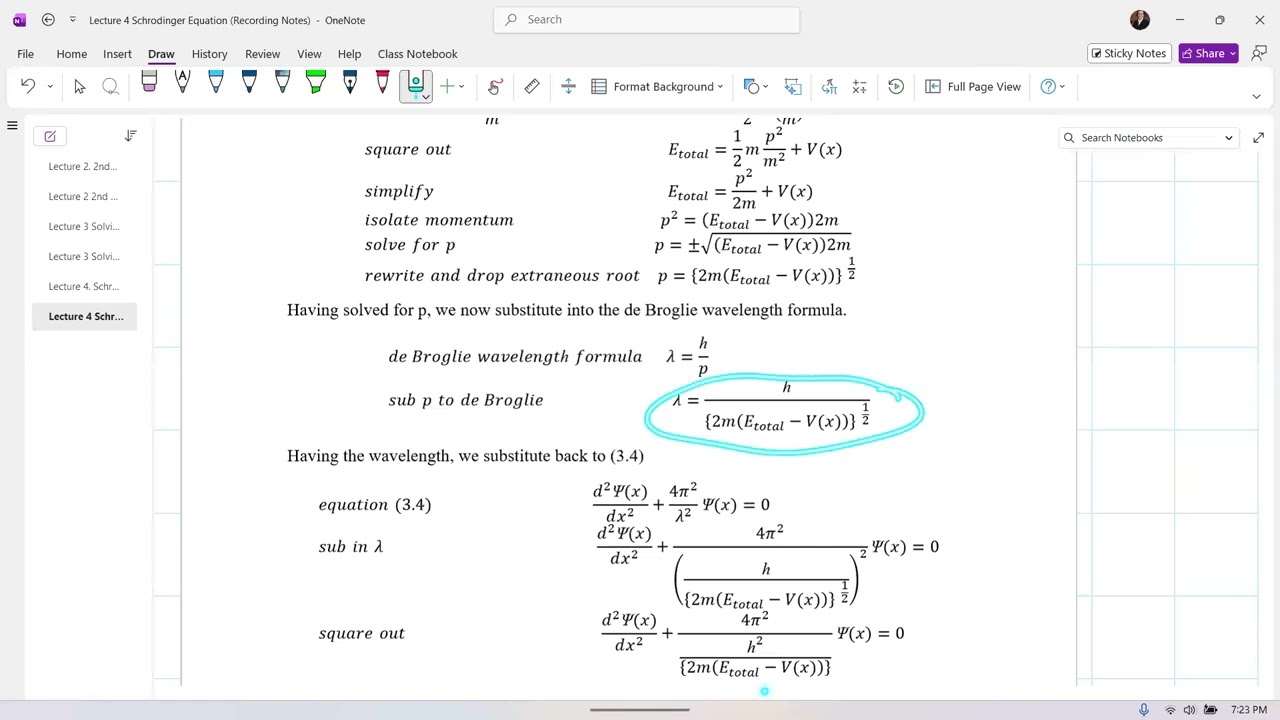Open the clock showing 7:23 PM

click(x=1249, y=710)
